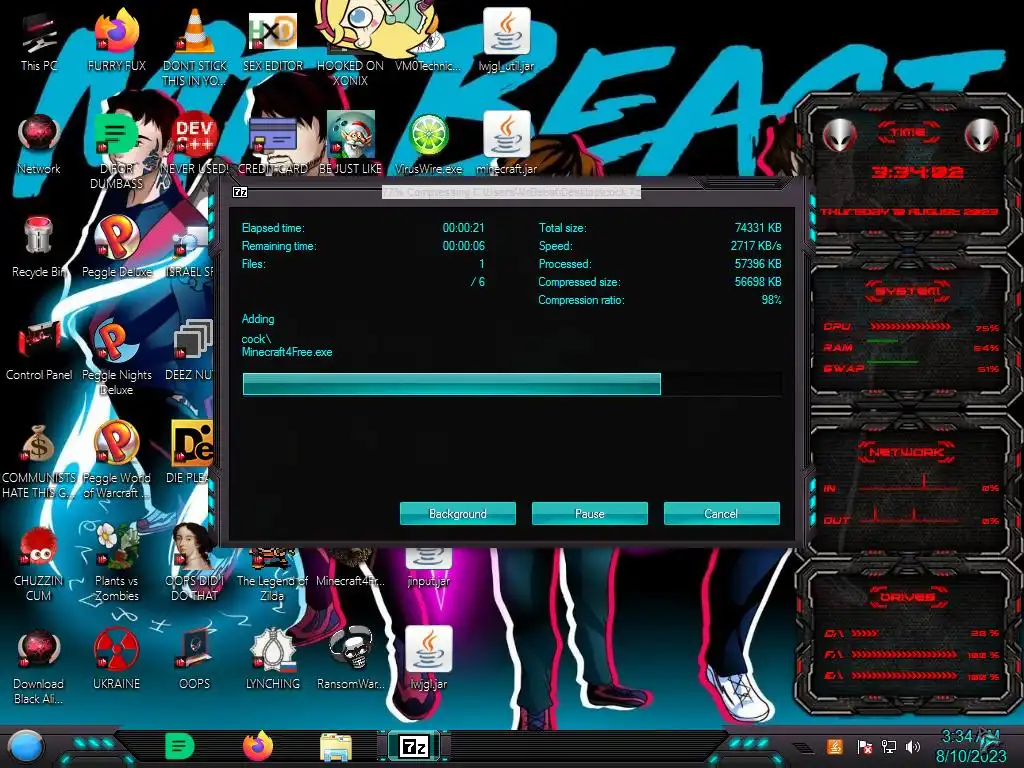Image resolution: width=1024 pixels, height=768 pixels.
Task: Launch Firefox from the taskbar
Action: point(257,746)
